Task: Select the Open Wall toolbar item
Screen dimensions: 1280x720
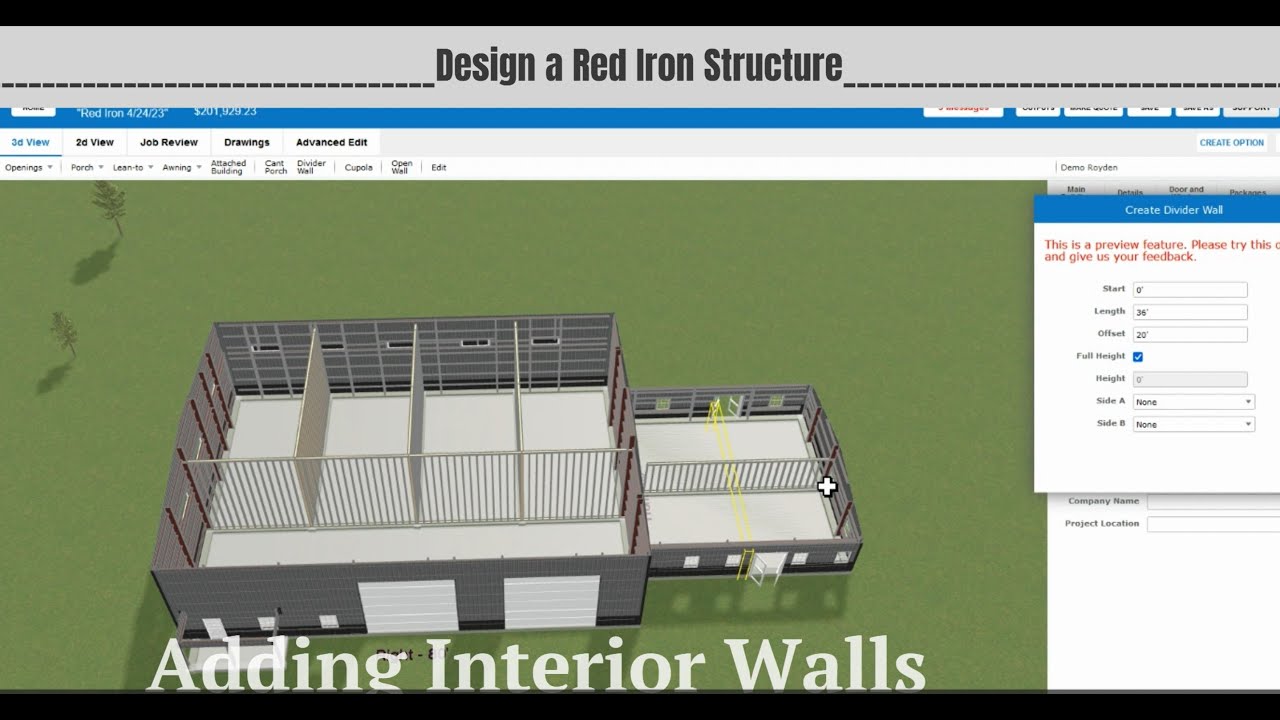Action: [x=401, y=167]
